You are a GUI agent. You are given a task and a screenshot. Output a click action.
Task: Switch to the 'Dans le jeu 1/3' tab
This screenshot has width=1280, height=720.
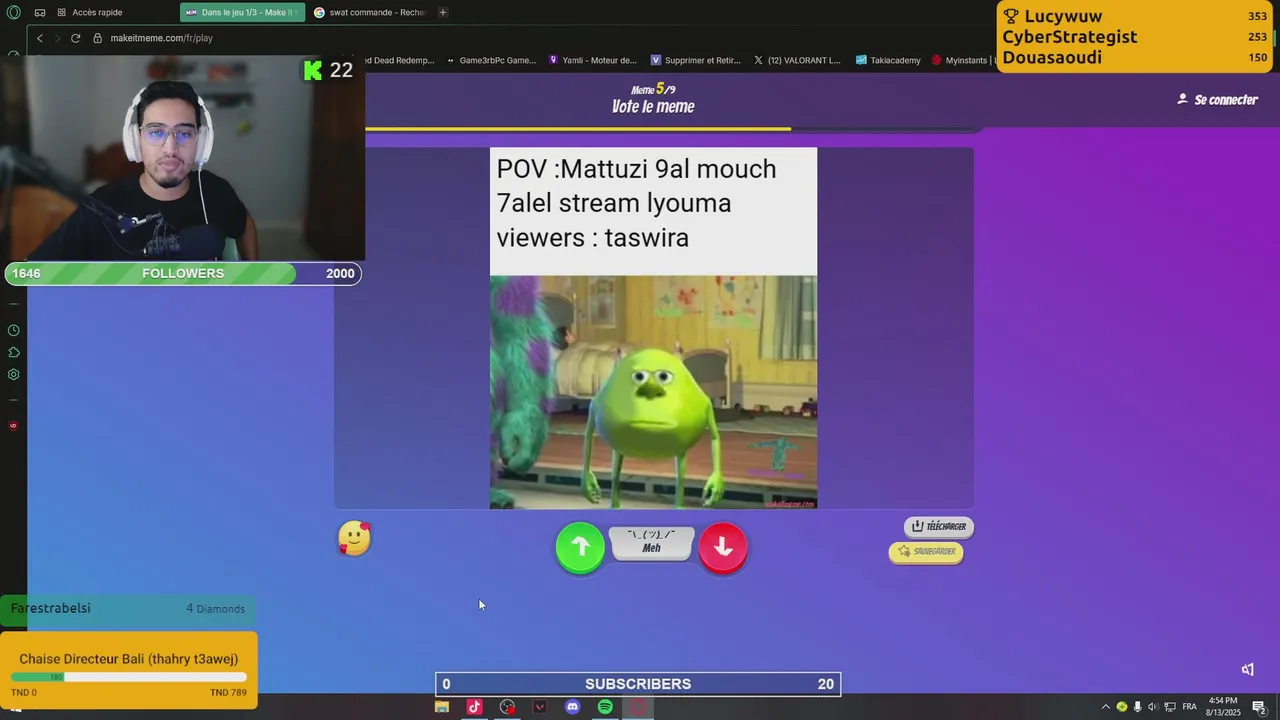[x=243, y=12]
